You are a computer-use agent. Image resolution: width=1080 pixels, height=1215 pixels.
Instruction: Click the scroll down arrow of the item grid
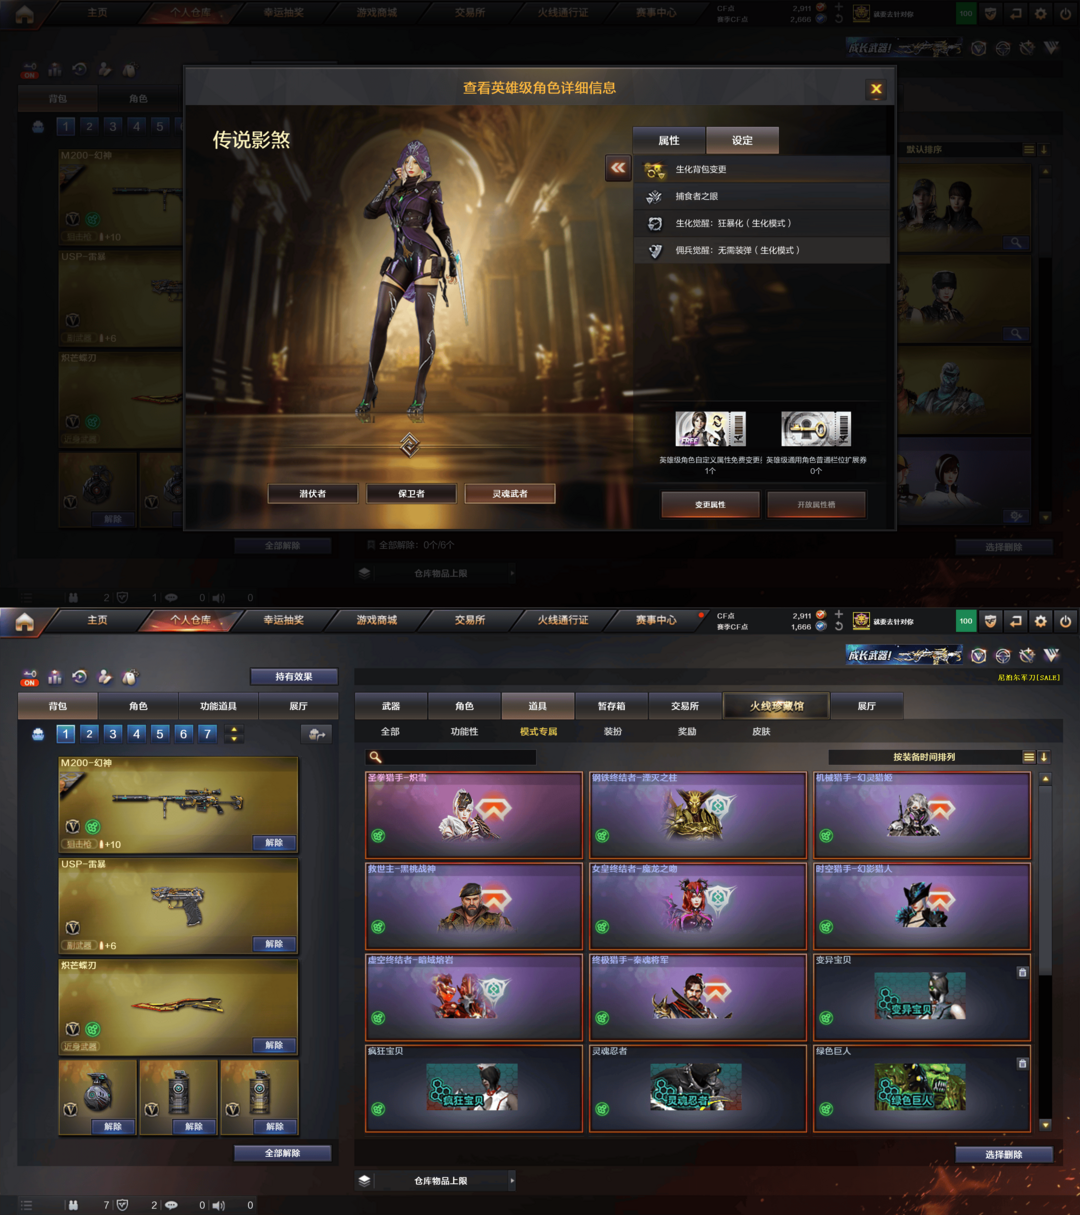pyautogui.click(x=1045, y=1125)
